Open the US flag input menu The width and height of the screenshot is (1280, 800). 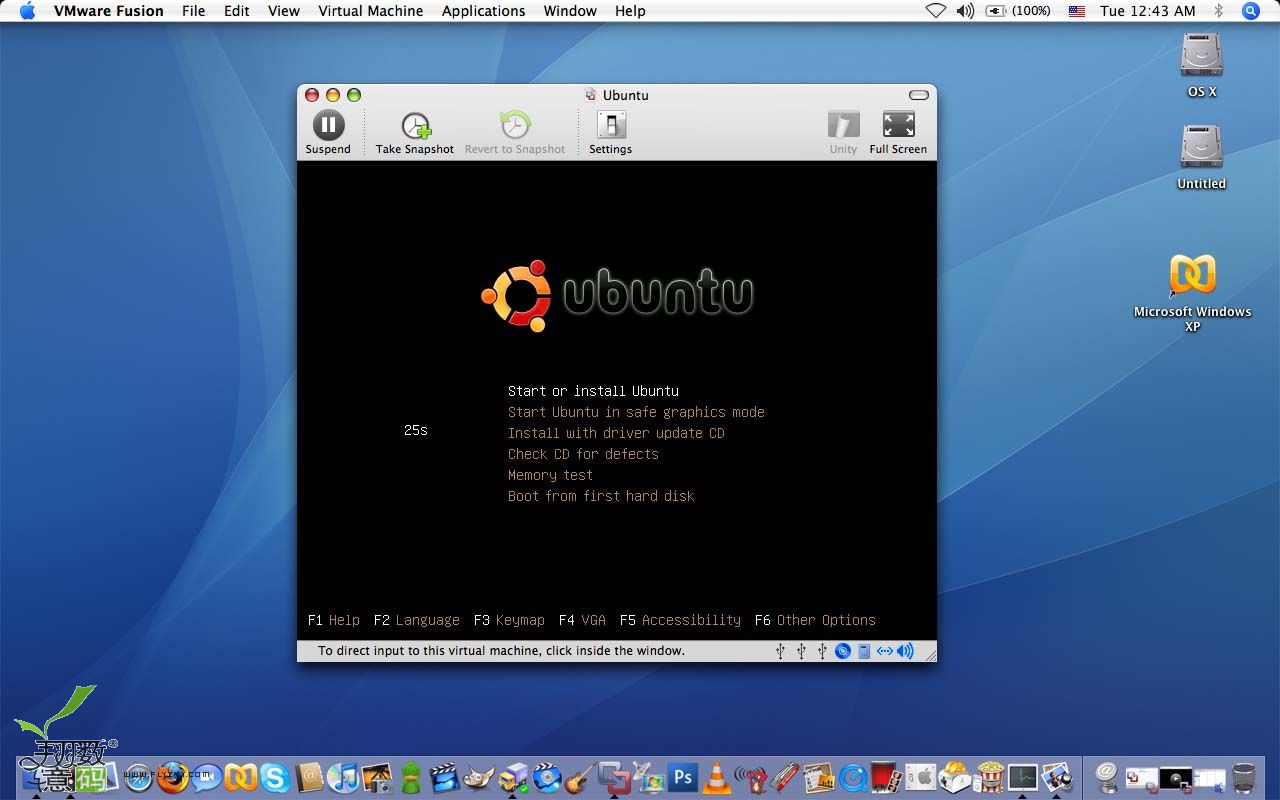click(x=1077, y=11)
